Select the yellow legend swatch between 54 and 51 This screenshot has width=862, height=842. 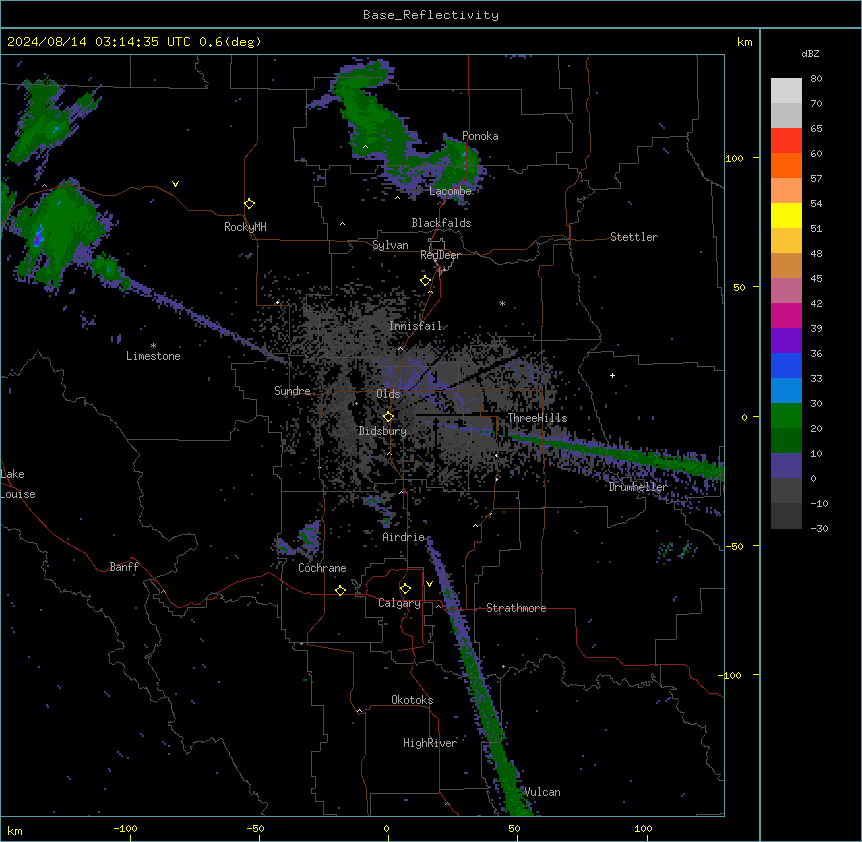pyautogui.click(x=786, y=216)
